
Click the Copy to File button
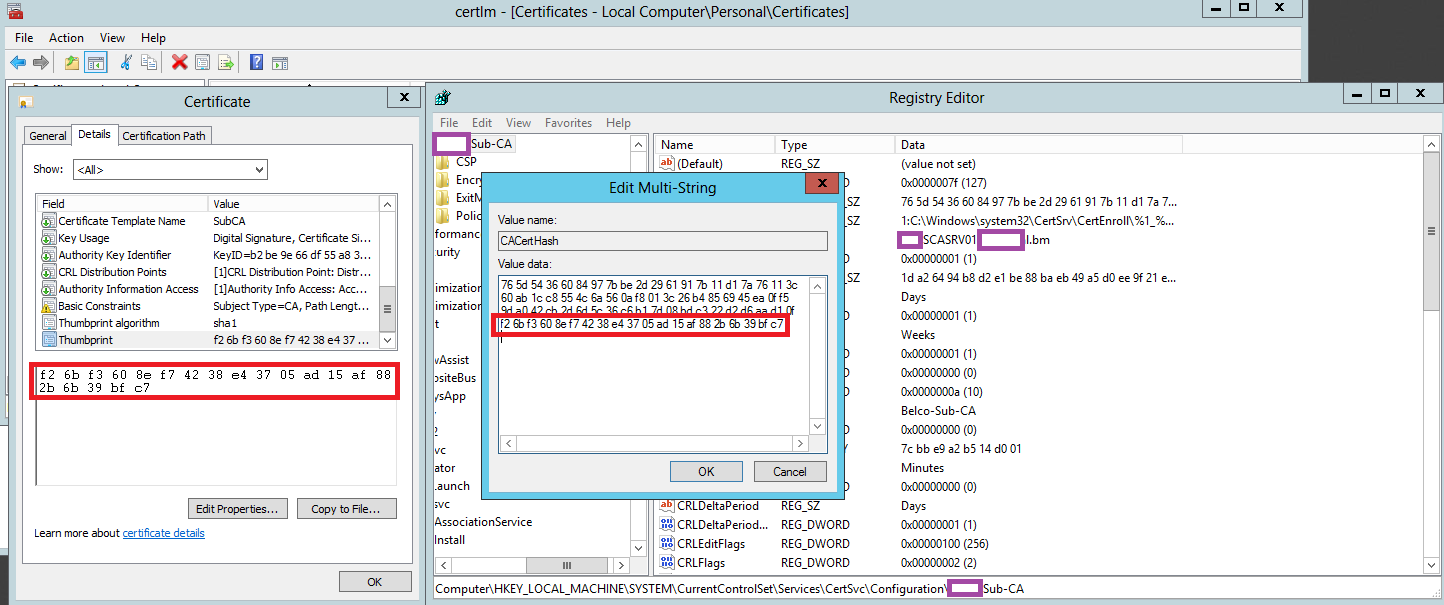(x=346, y=509)
